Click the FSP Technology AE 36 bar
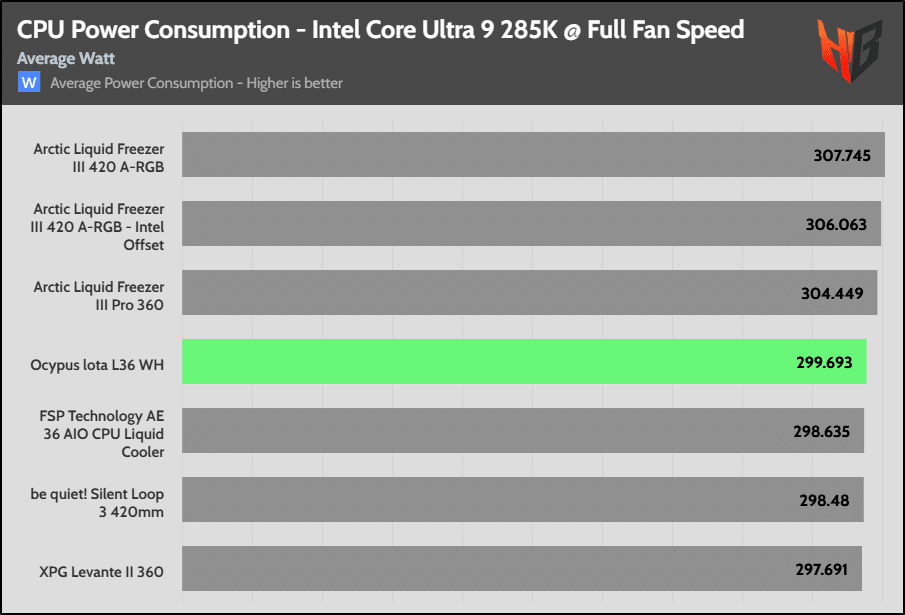 (523, 431)
